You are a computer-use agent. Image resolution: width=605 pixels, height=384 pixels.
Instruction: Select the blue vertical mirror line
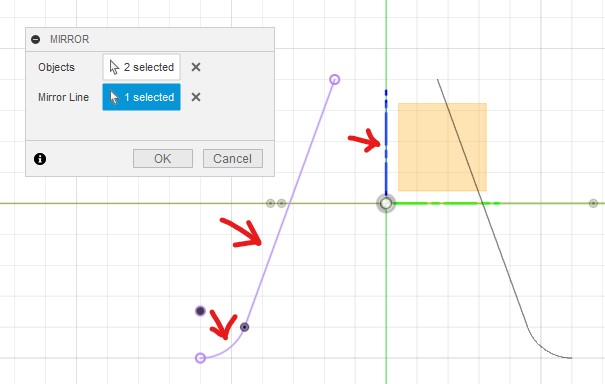click(386, 143)
